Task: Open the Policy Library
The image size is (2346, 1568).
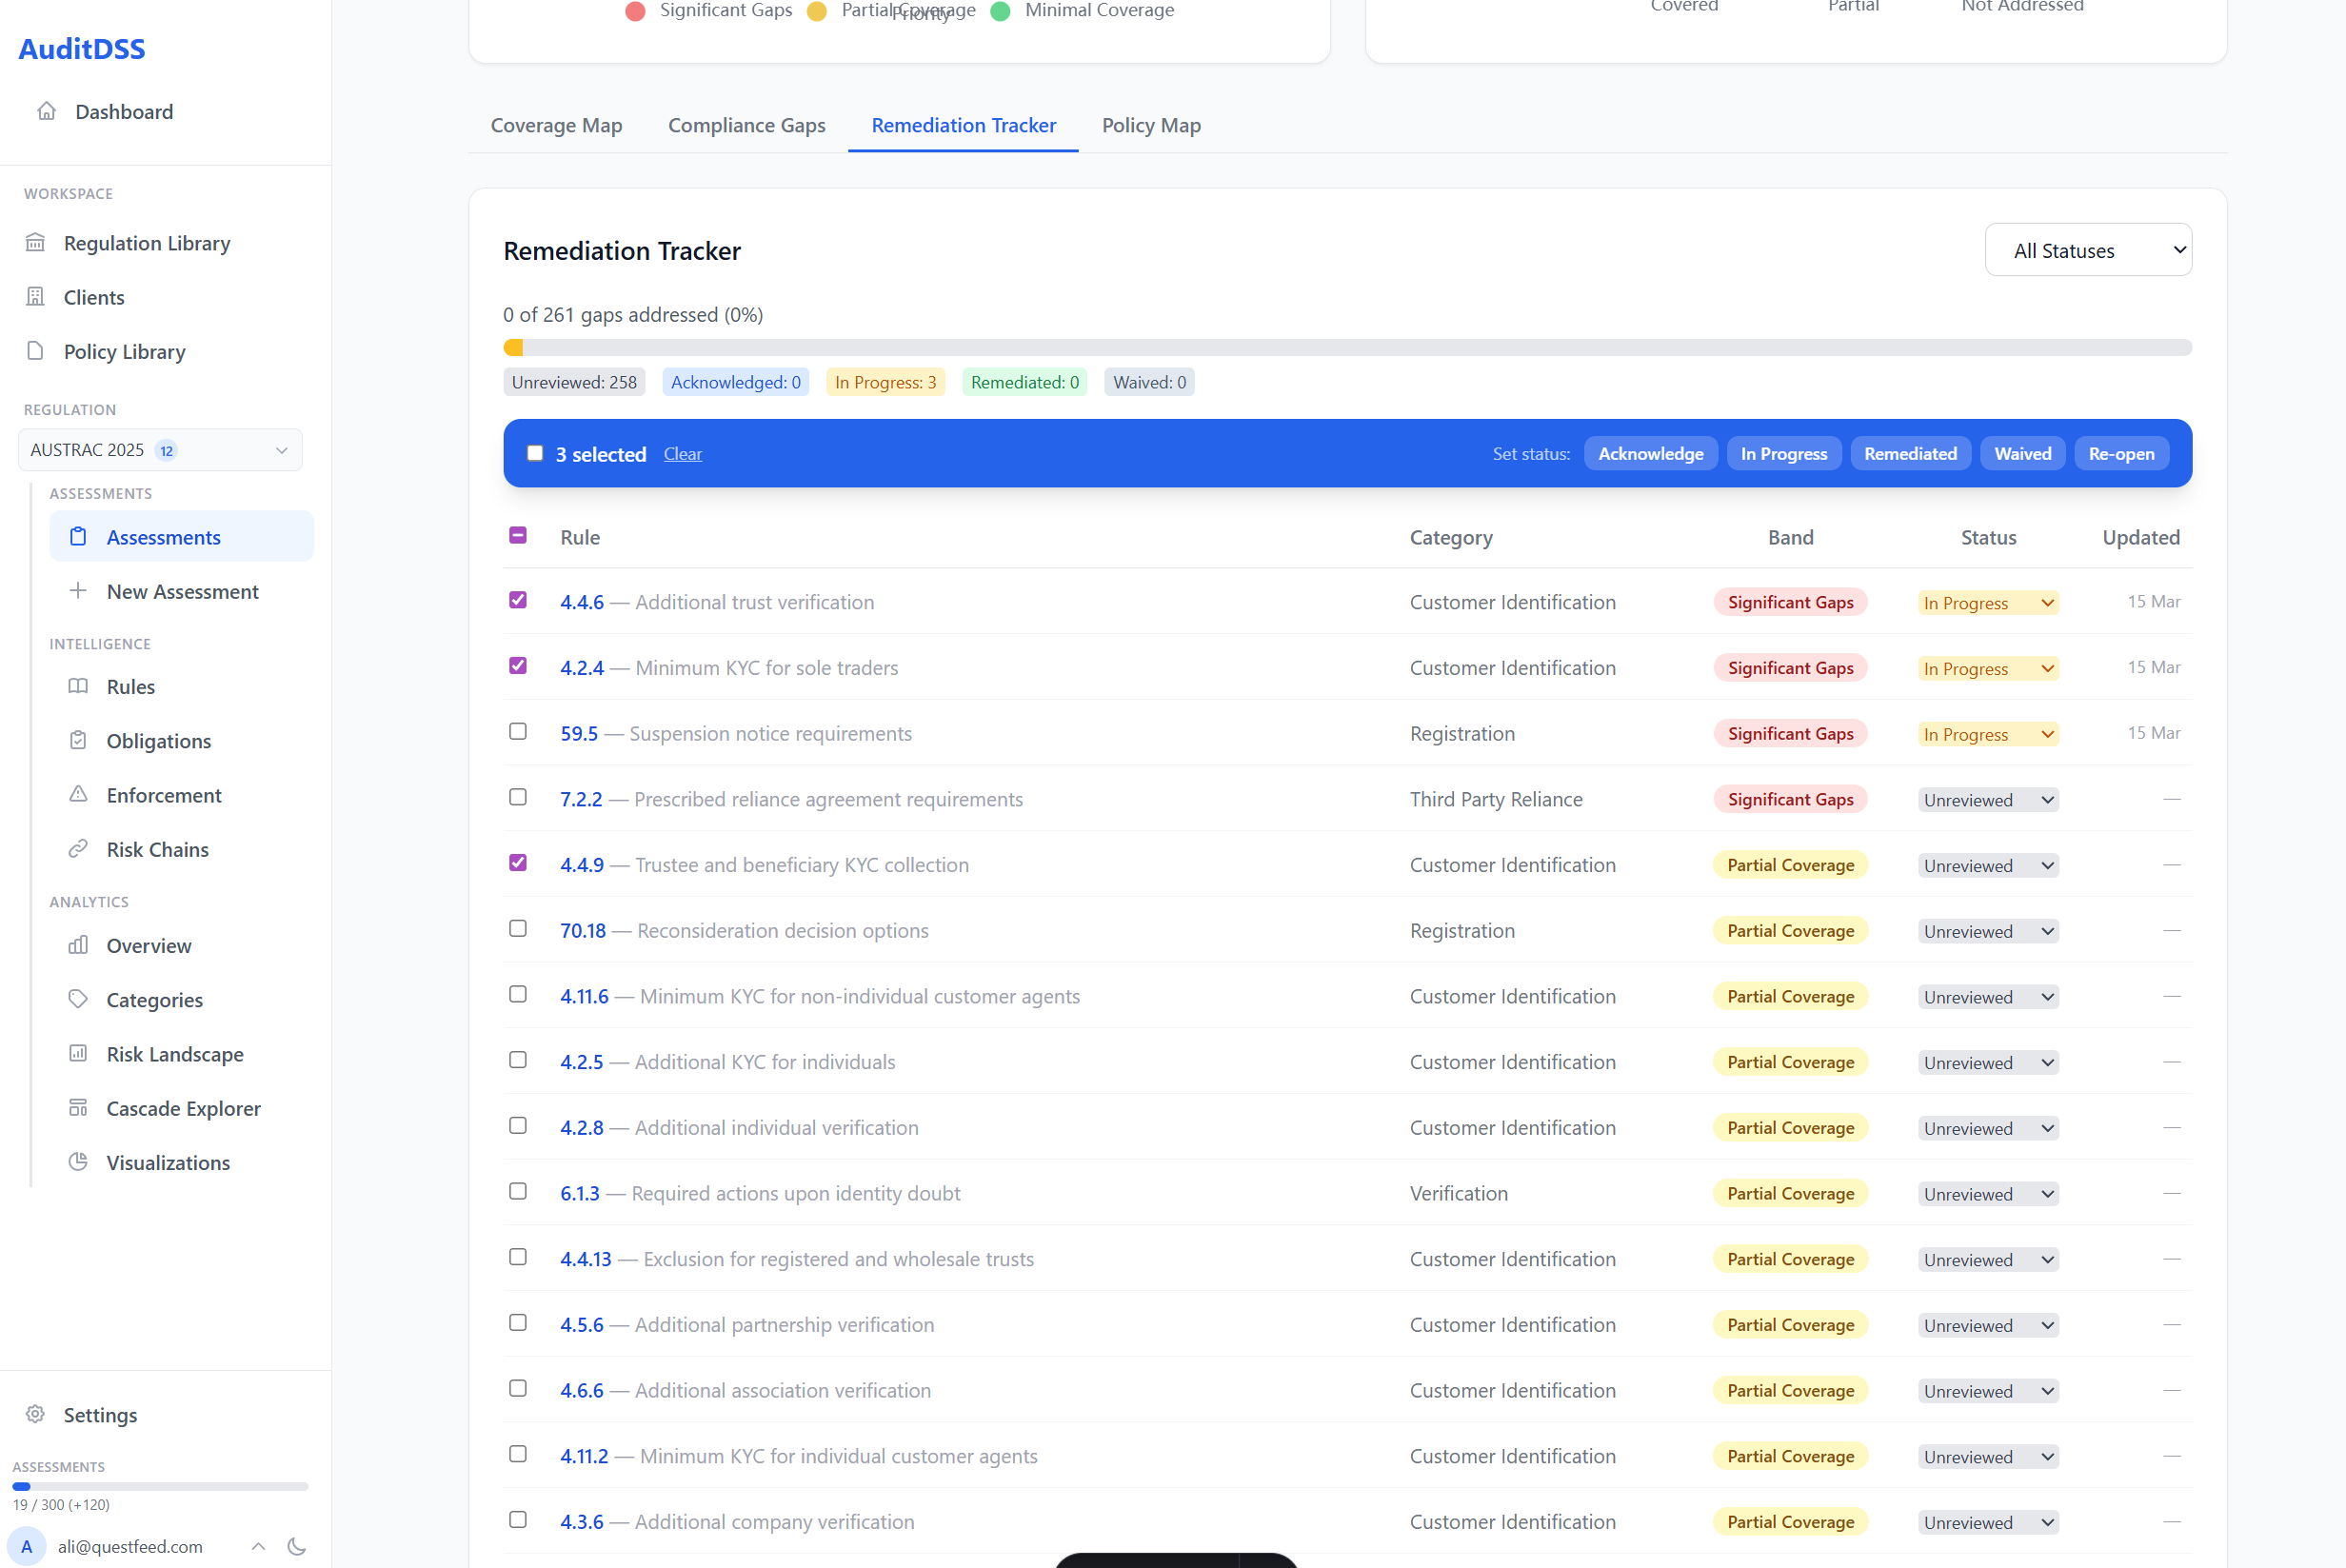Action: click(124, 351)
